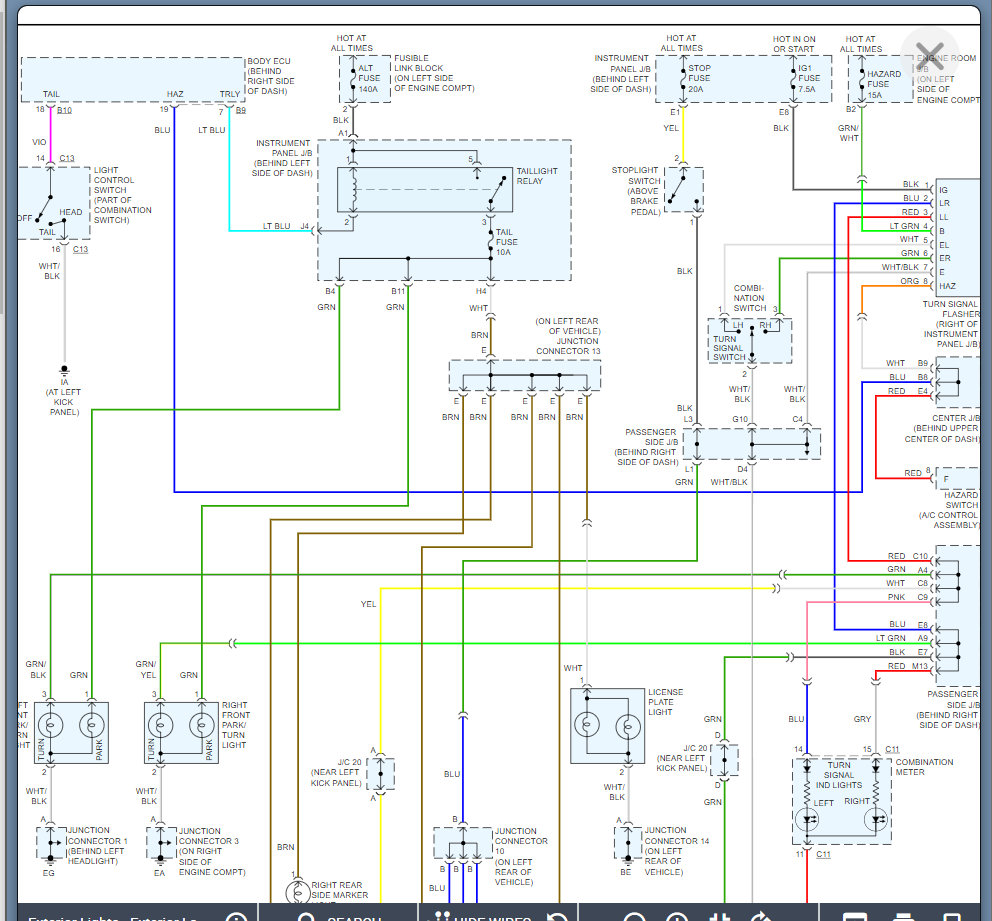The width and height of the screenshot is (992, 921).
Task: Click the License Plate Light symbol
Action: pyautogui.click(x=607, y=727)
